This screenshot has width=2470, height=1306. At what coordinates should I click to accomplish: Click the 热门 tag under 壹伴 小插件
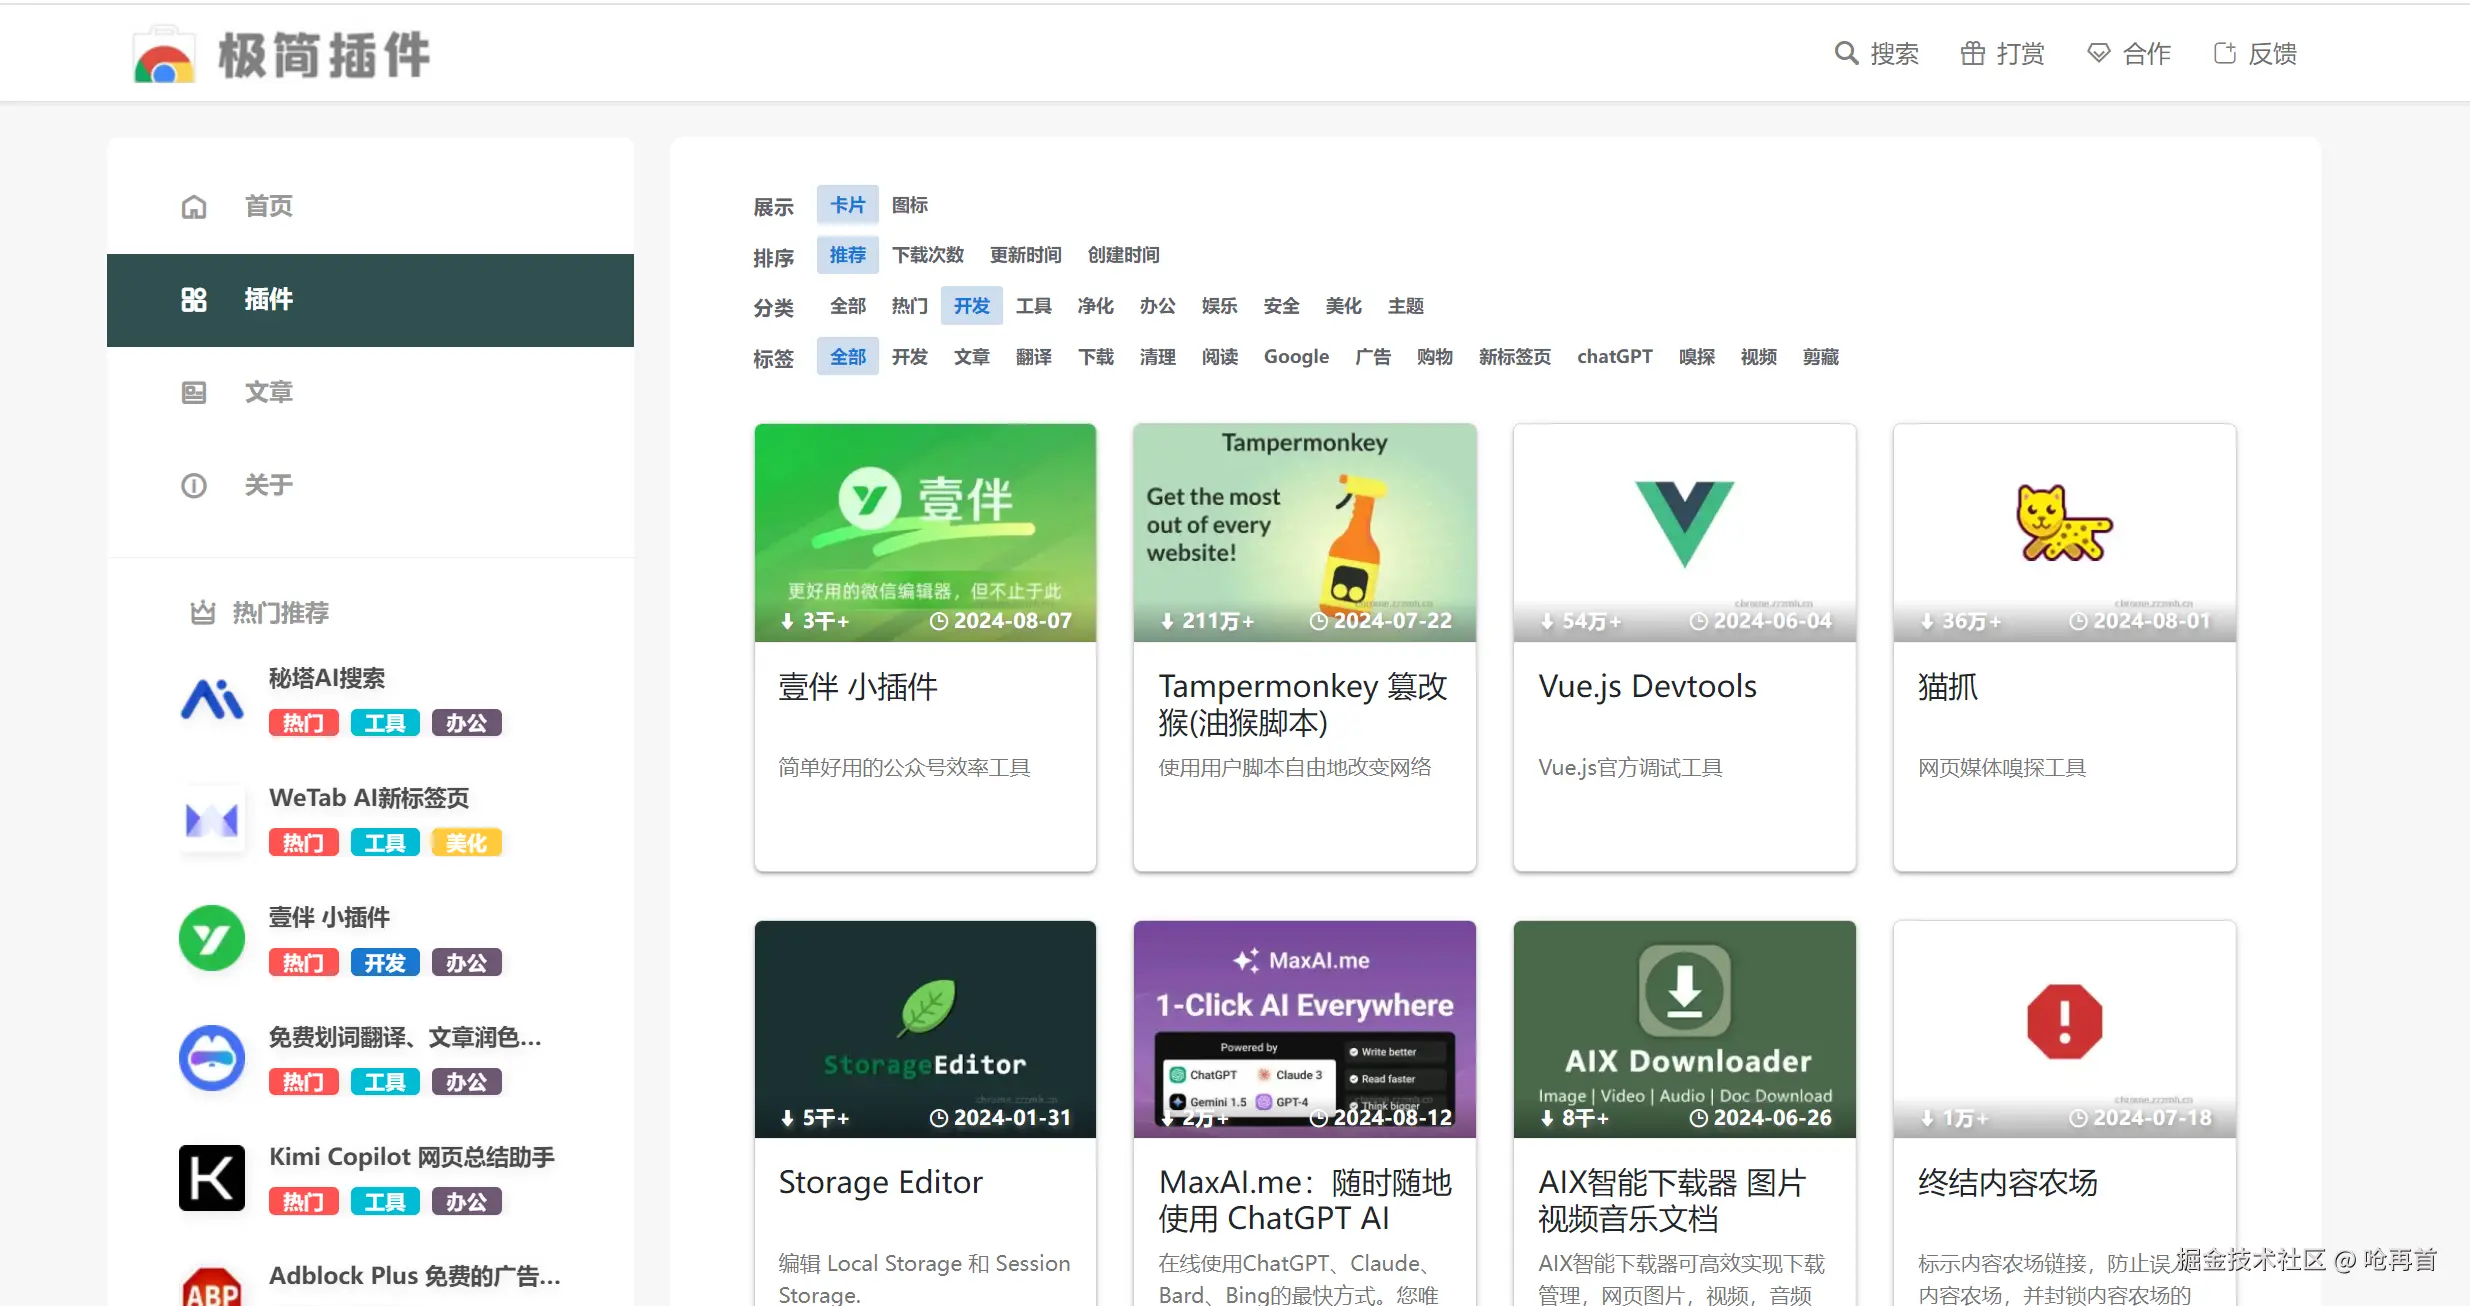click(x=303, y=962)
